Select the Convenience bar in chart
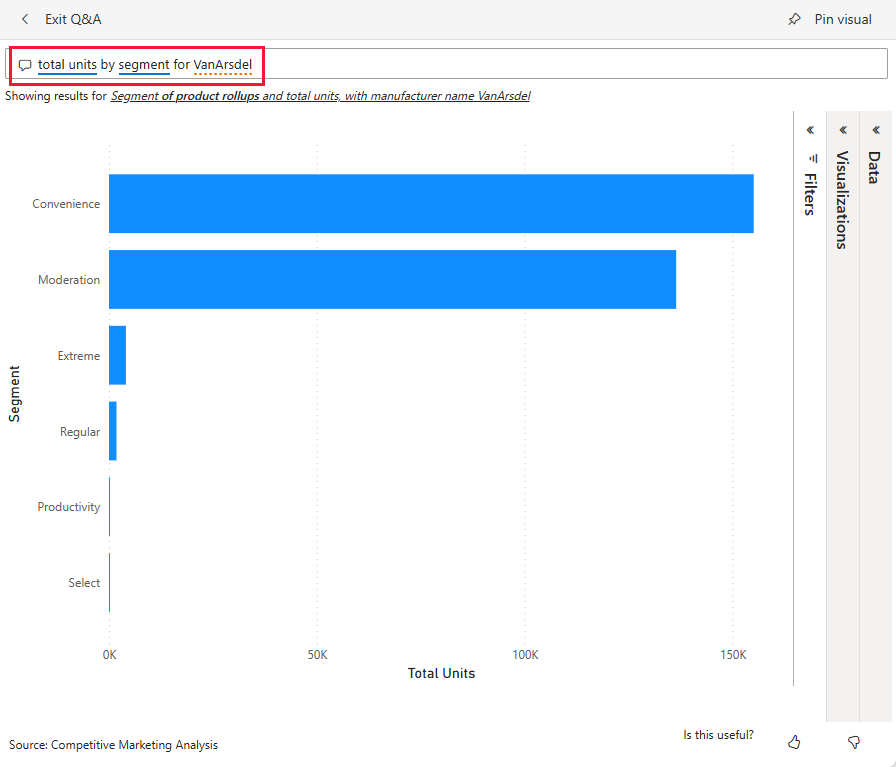This screenshot has width=896, height=767. click(431, 203)
